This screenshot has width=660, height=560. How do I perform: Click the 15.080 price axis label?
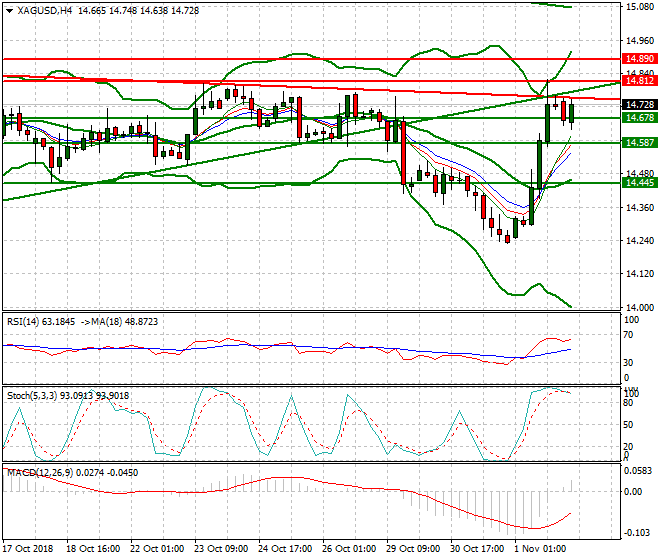[x=640, y=7]
